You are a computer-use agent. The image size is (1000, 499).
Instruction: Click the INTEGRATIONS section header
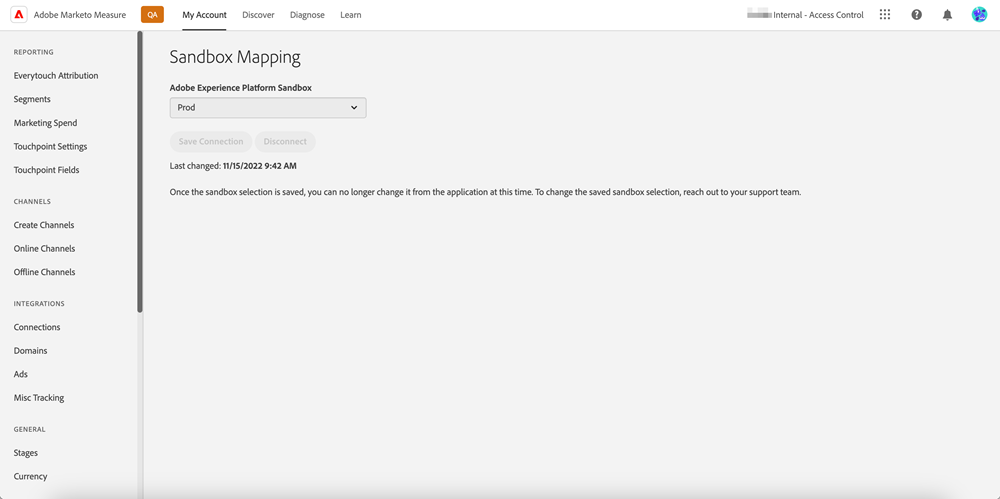[39, 304]
